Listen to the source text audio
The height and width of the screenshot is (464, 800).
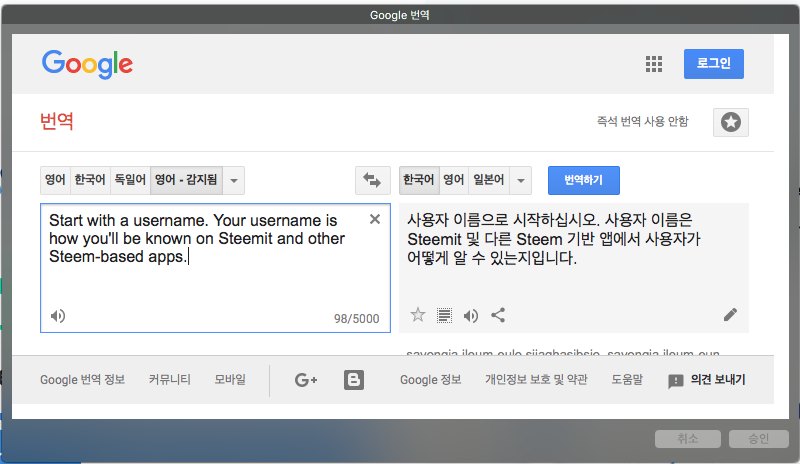pyautogui.click(x=58, y=316)
